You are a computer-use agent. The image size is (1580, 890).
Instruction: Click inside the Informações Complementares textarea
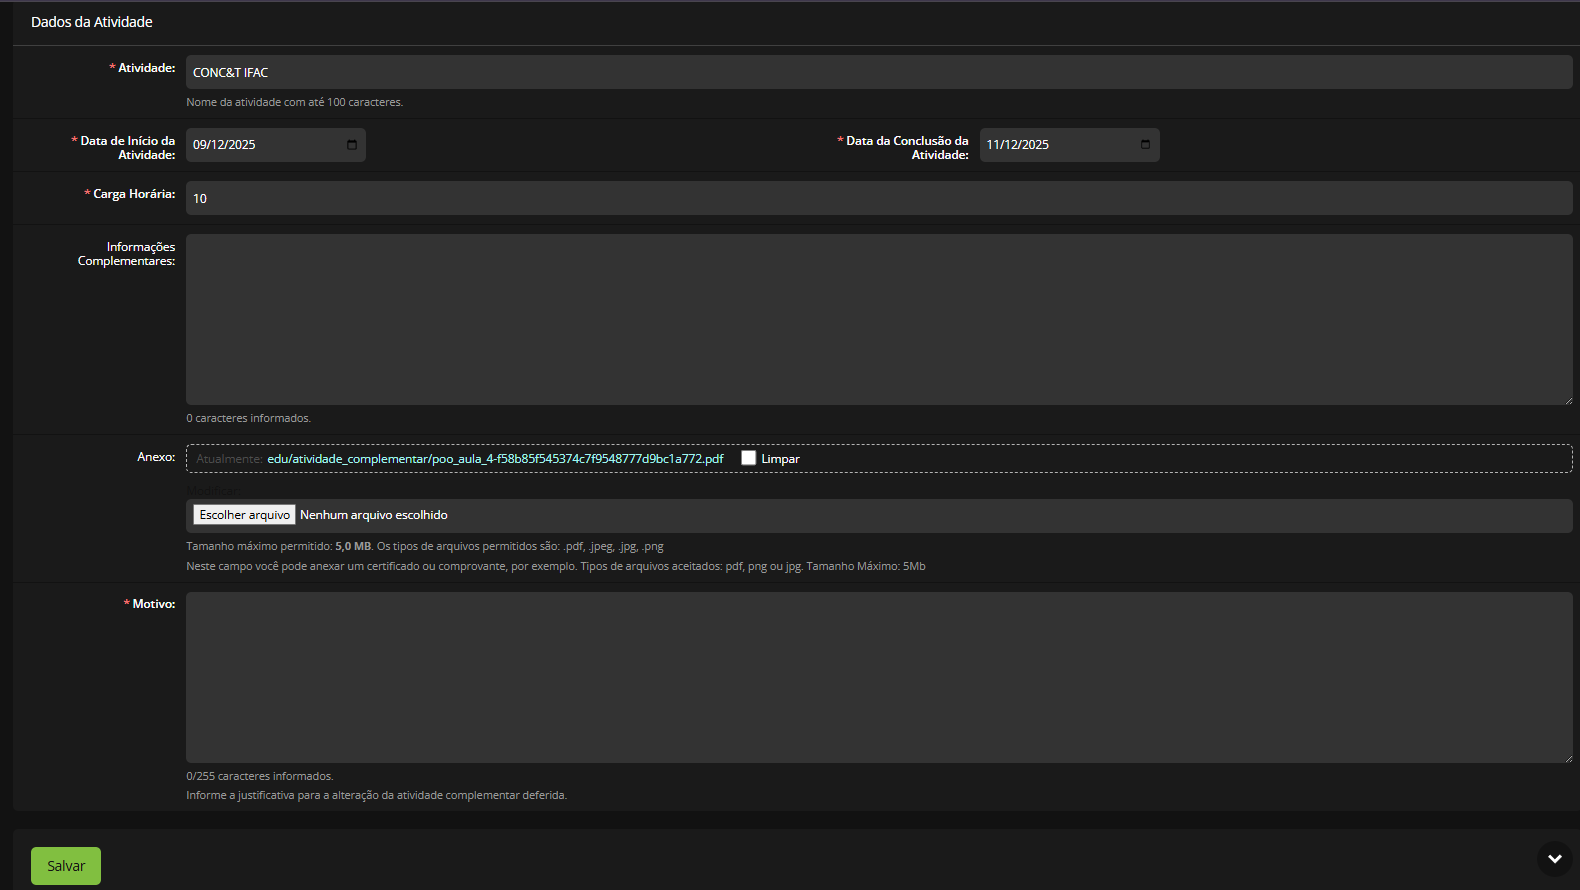coord(878,319)
